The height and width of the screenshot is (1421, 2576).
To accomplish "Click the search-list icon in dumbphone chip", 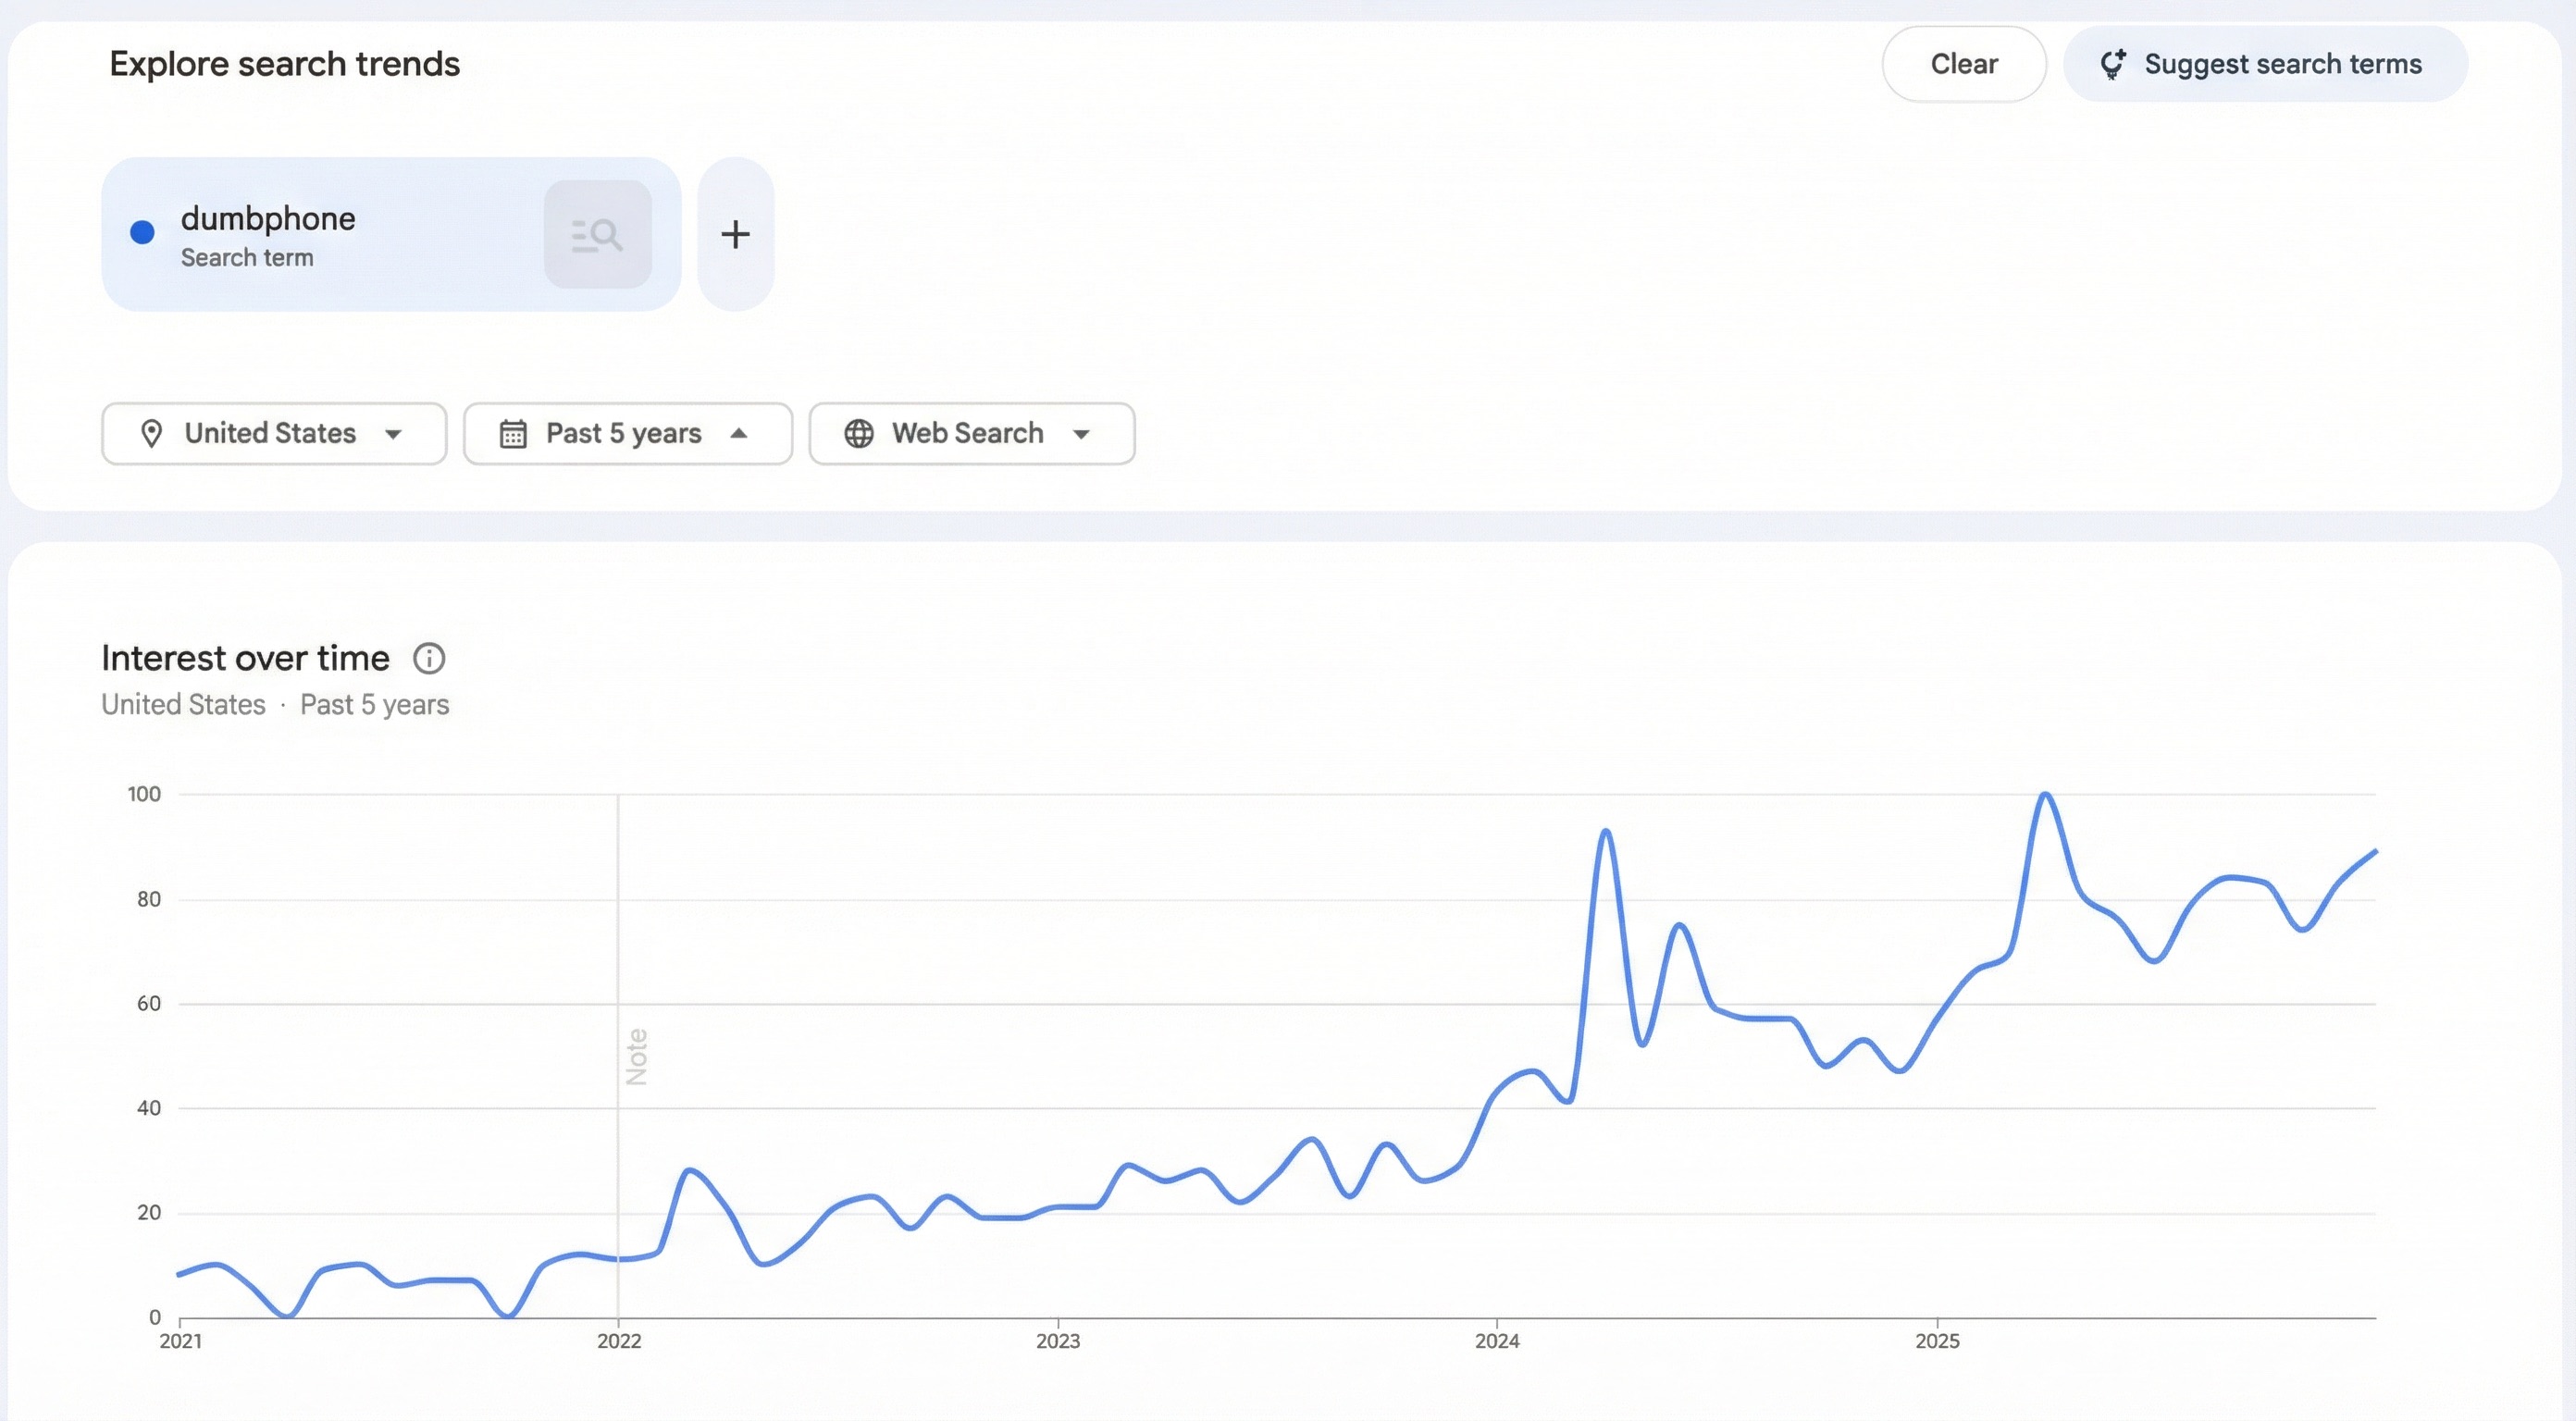I will (597, 235).
